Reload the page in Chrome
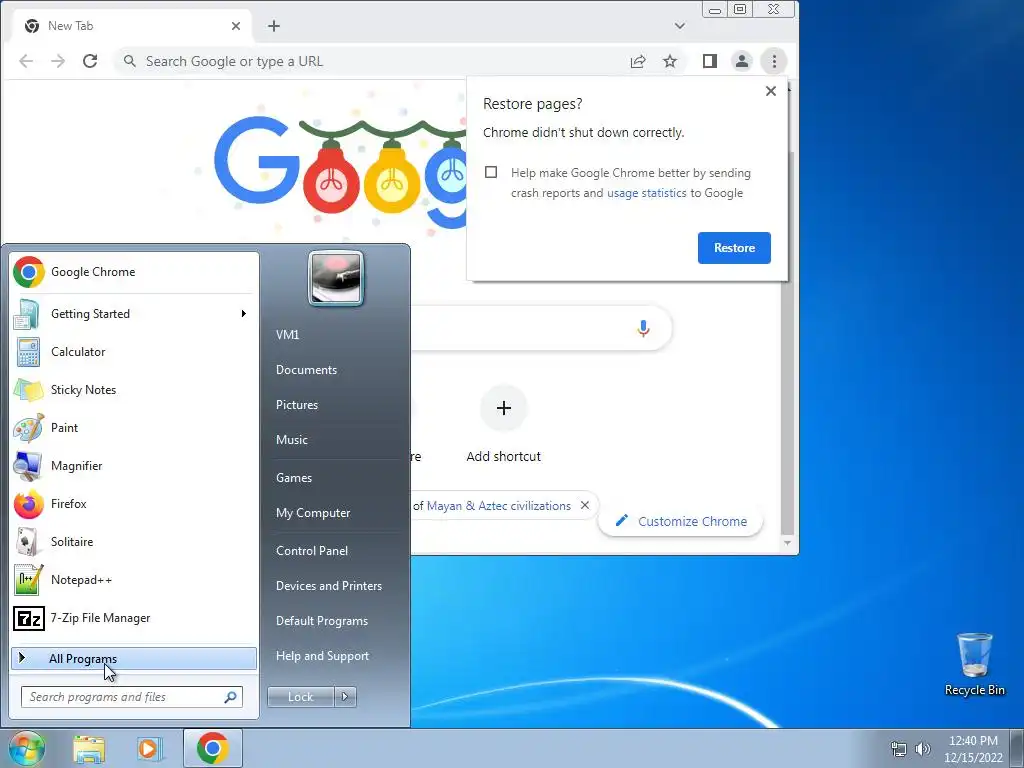 click(x=90, y=61)
